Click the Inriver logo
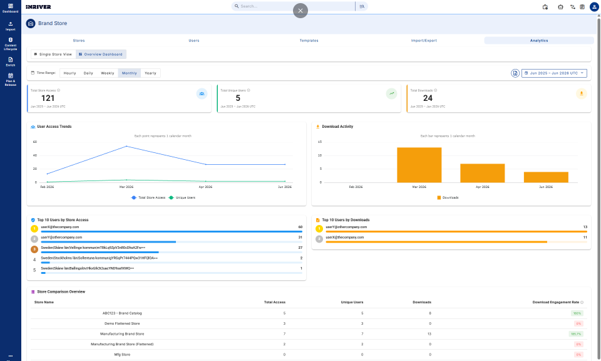 (x=38, y=7)
